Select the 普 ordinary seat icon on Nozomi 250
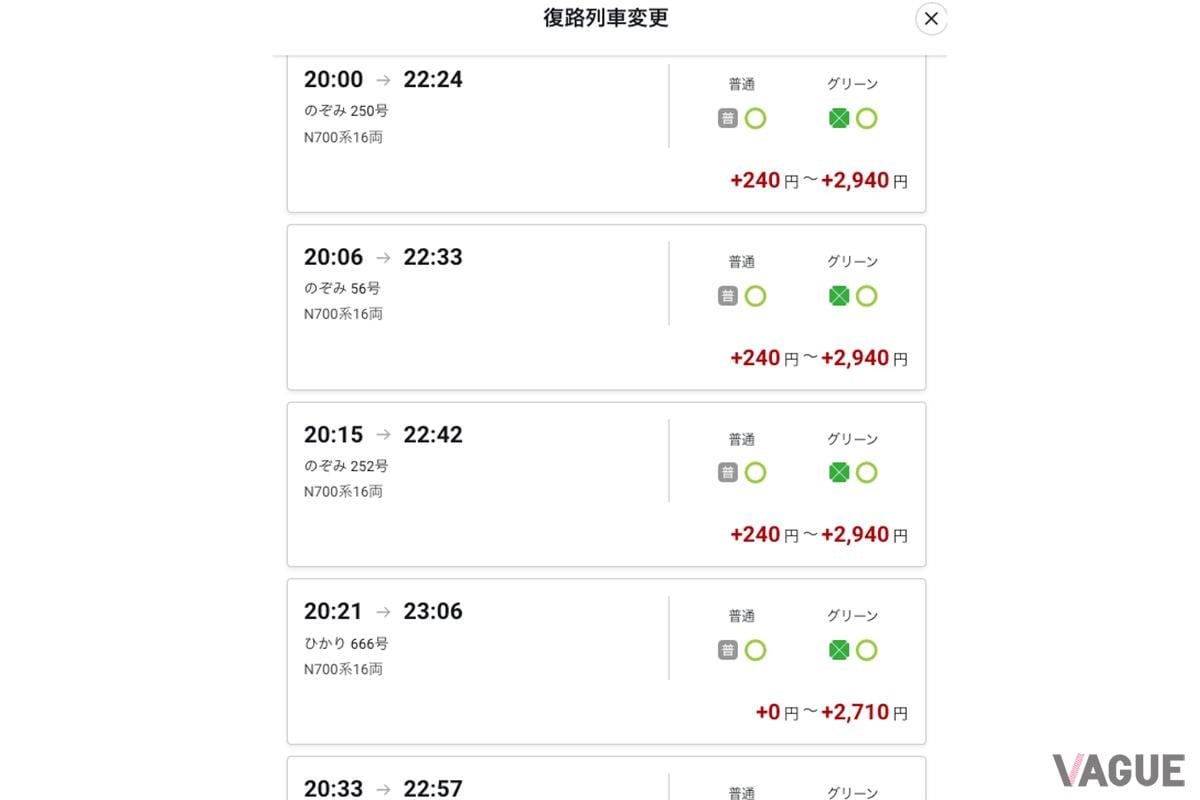1200x800 pixels. pyautogui.click(x=727, y=118)
